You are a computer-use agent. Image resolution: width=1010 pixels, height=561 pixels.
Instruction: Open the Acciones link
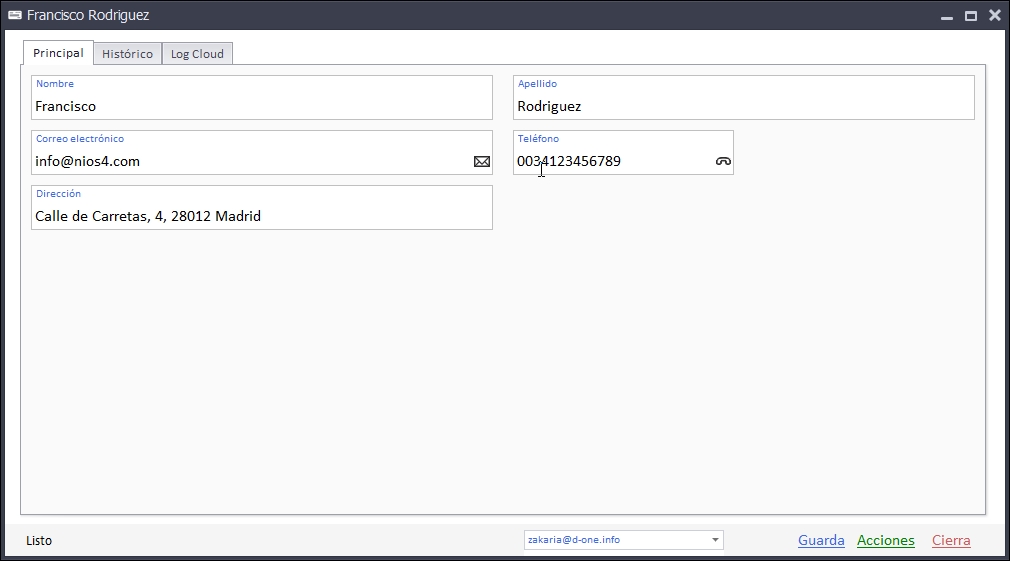point(885,540)
